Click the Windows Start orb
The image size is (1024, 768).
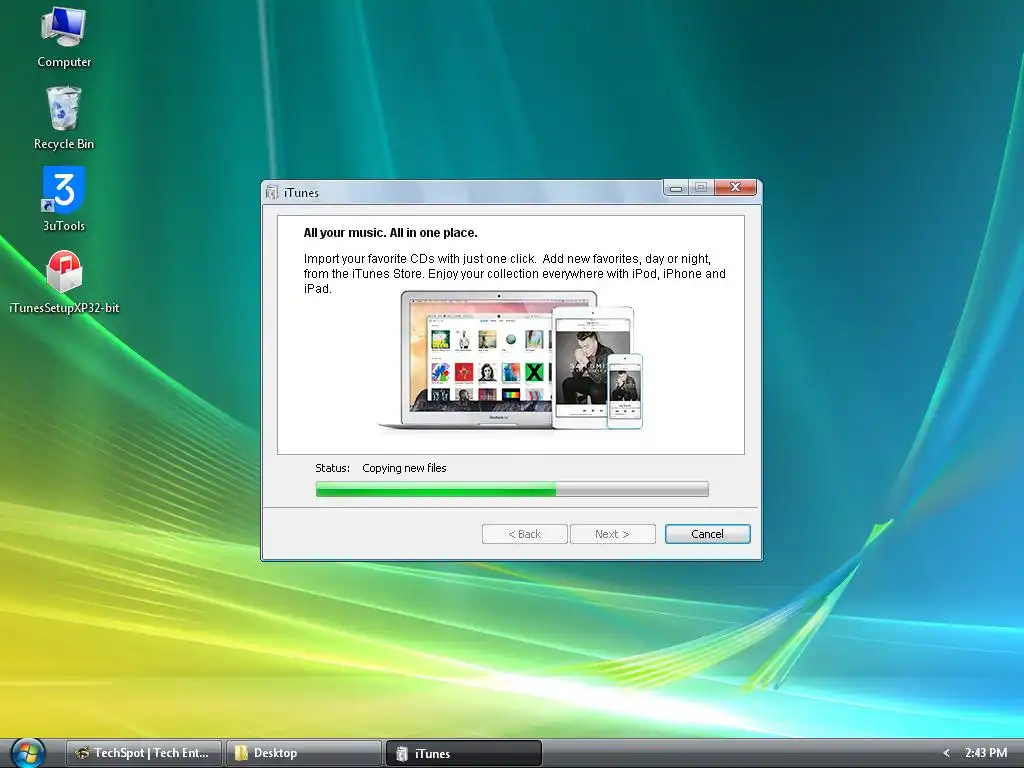click(x=27, y=753)
